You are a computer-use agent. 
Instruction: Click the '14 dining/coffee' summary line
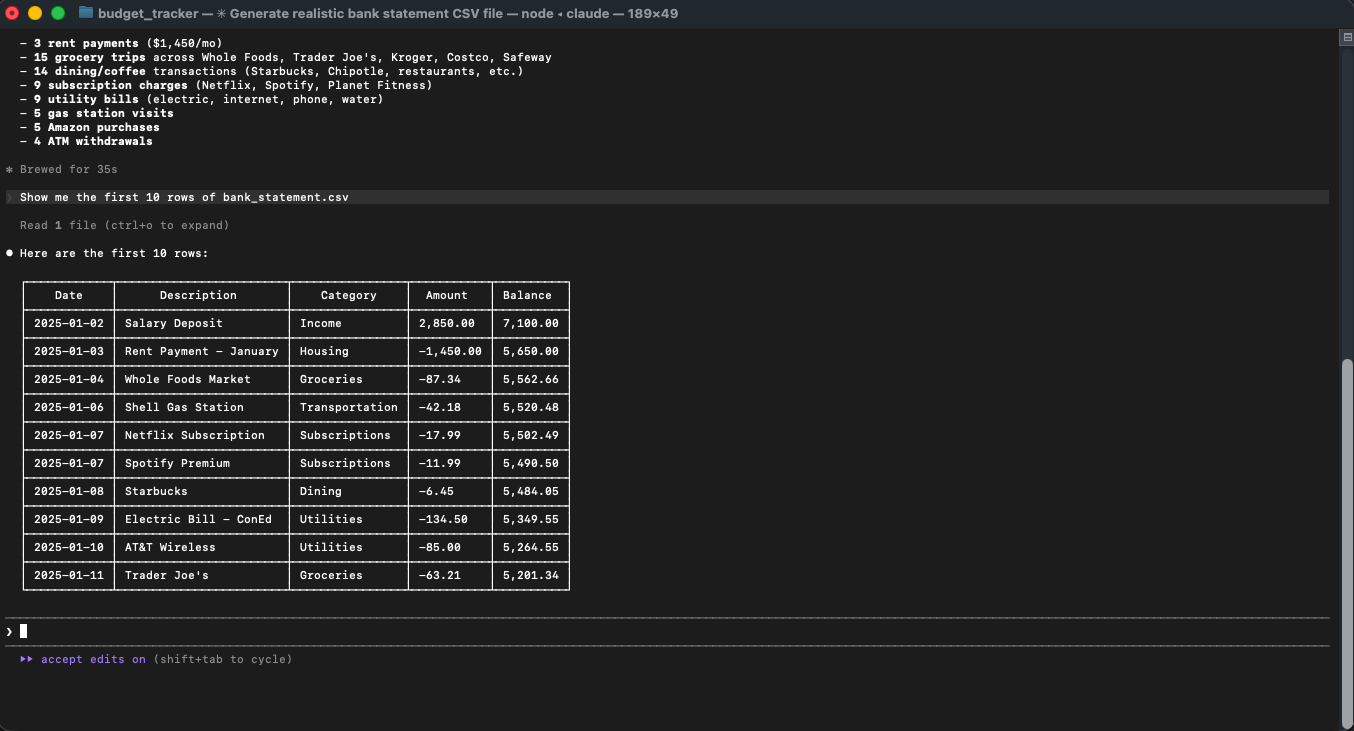click(x=272, y=71)
